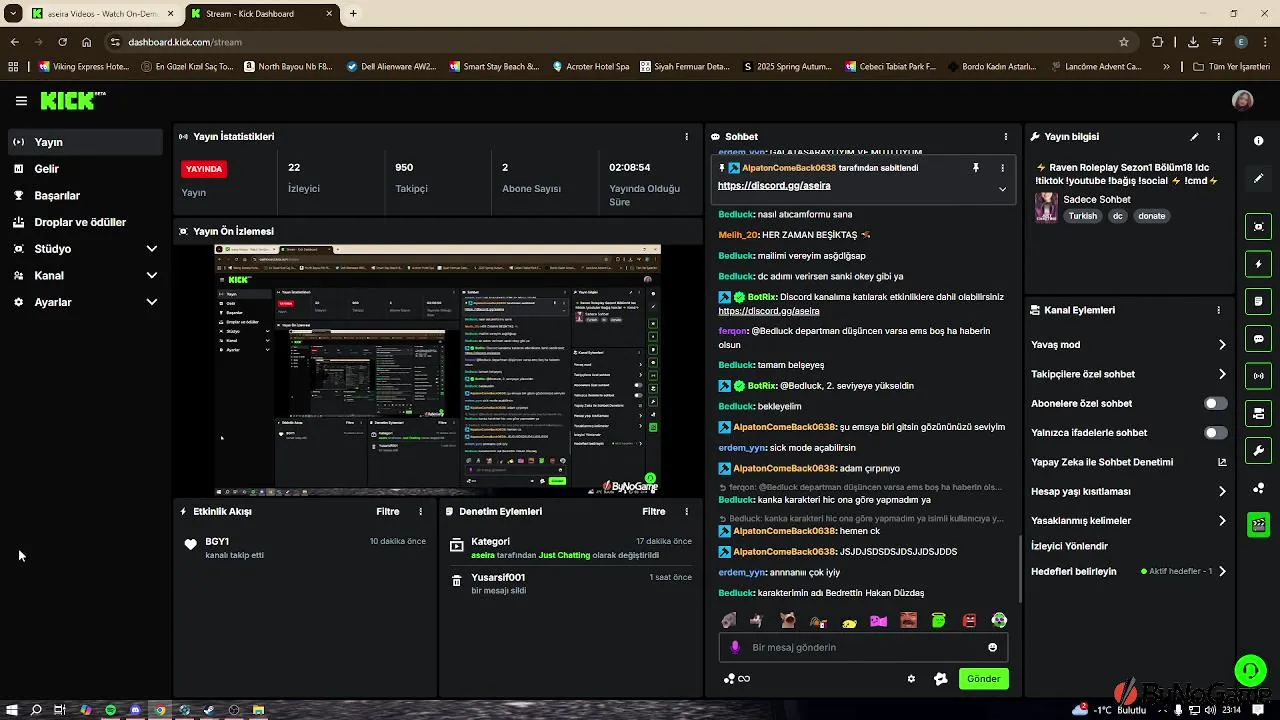Select Başarılar in the sidebar

point(85,196)
